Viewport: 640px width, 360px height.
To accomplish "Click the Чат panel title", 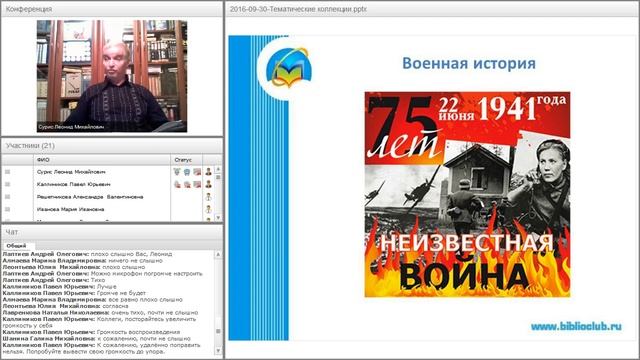I will 11,232.
